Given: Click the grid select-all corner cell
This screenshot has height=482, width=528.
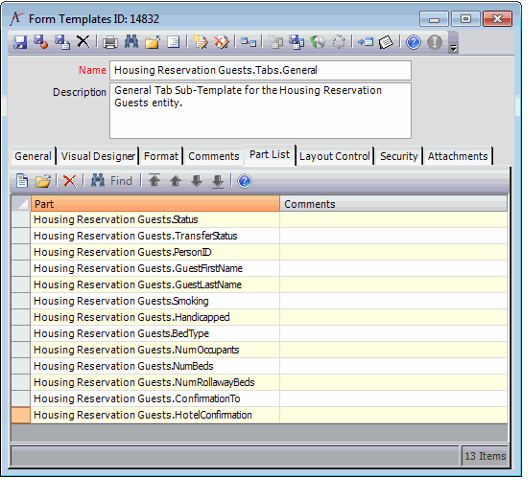Looking at the screenshot, I should (x=21, y=204).
